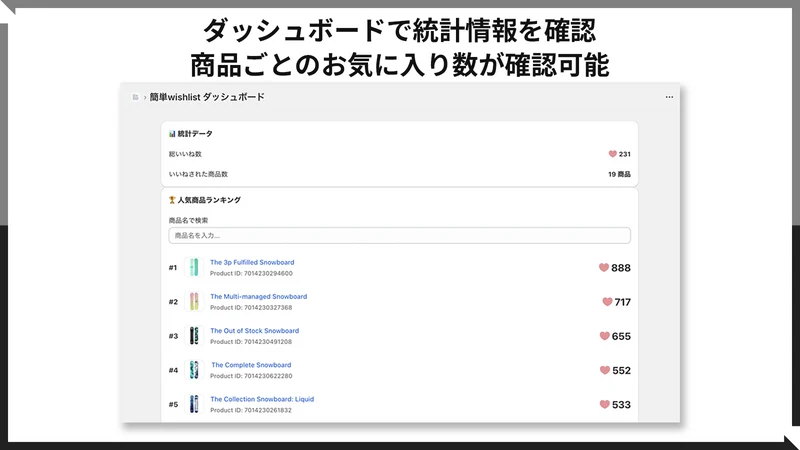Click Product ID: 7014230622280 text
The image size is (800, 450).
coord(251,376)
